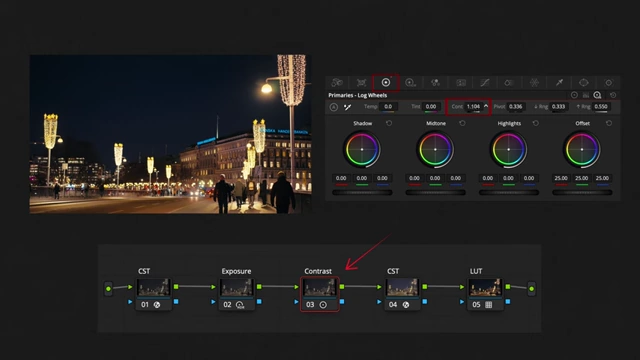The height and width of the screenshot is (360, 640).
Task: Select node 02 Exposure thumbnail
Action: point(237,288)
